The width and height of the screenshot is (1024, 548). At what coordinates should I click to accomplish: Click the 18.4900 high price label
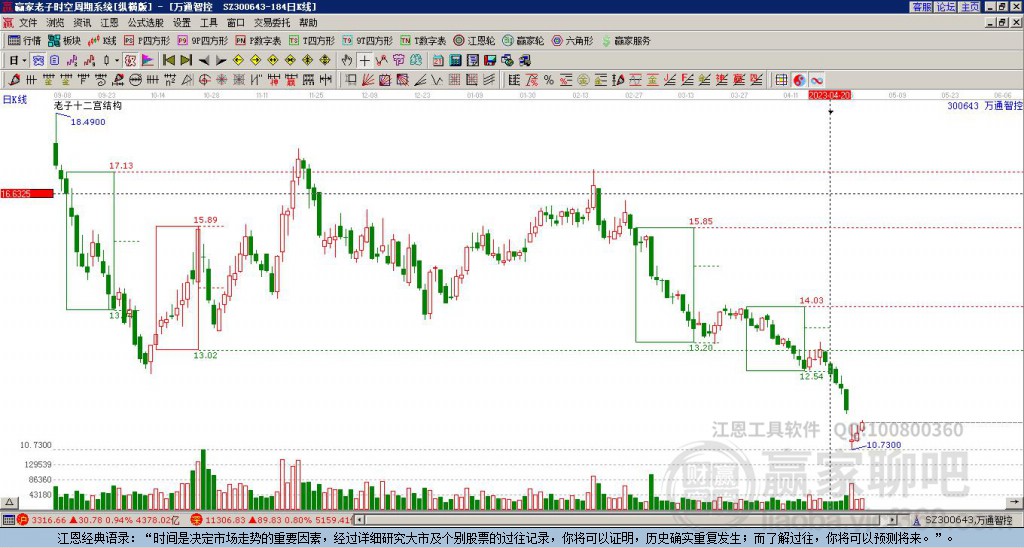(88, 122)
